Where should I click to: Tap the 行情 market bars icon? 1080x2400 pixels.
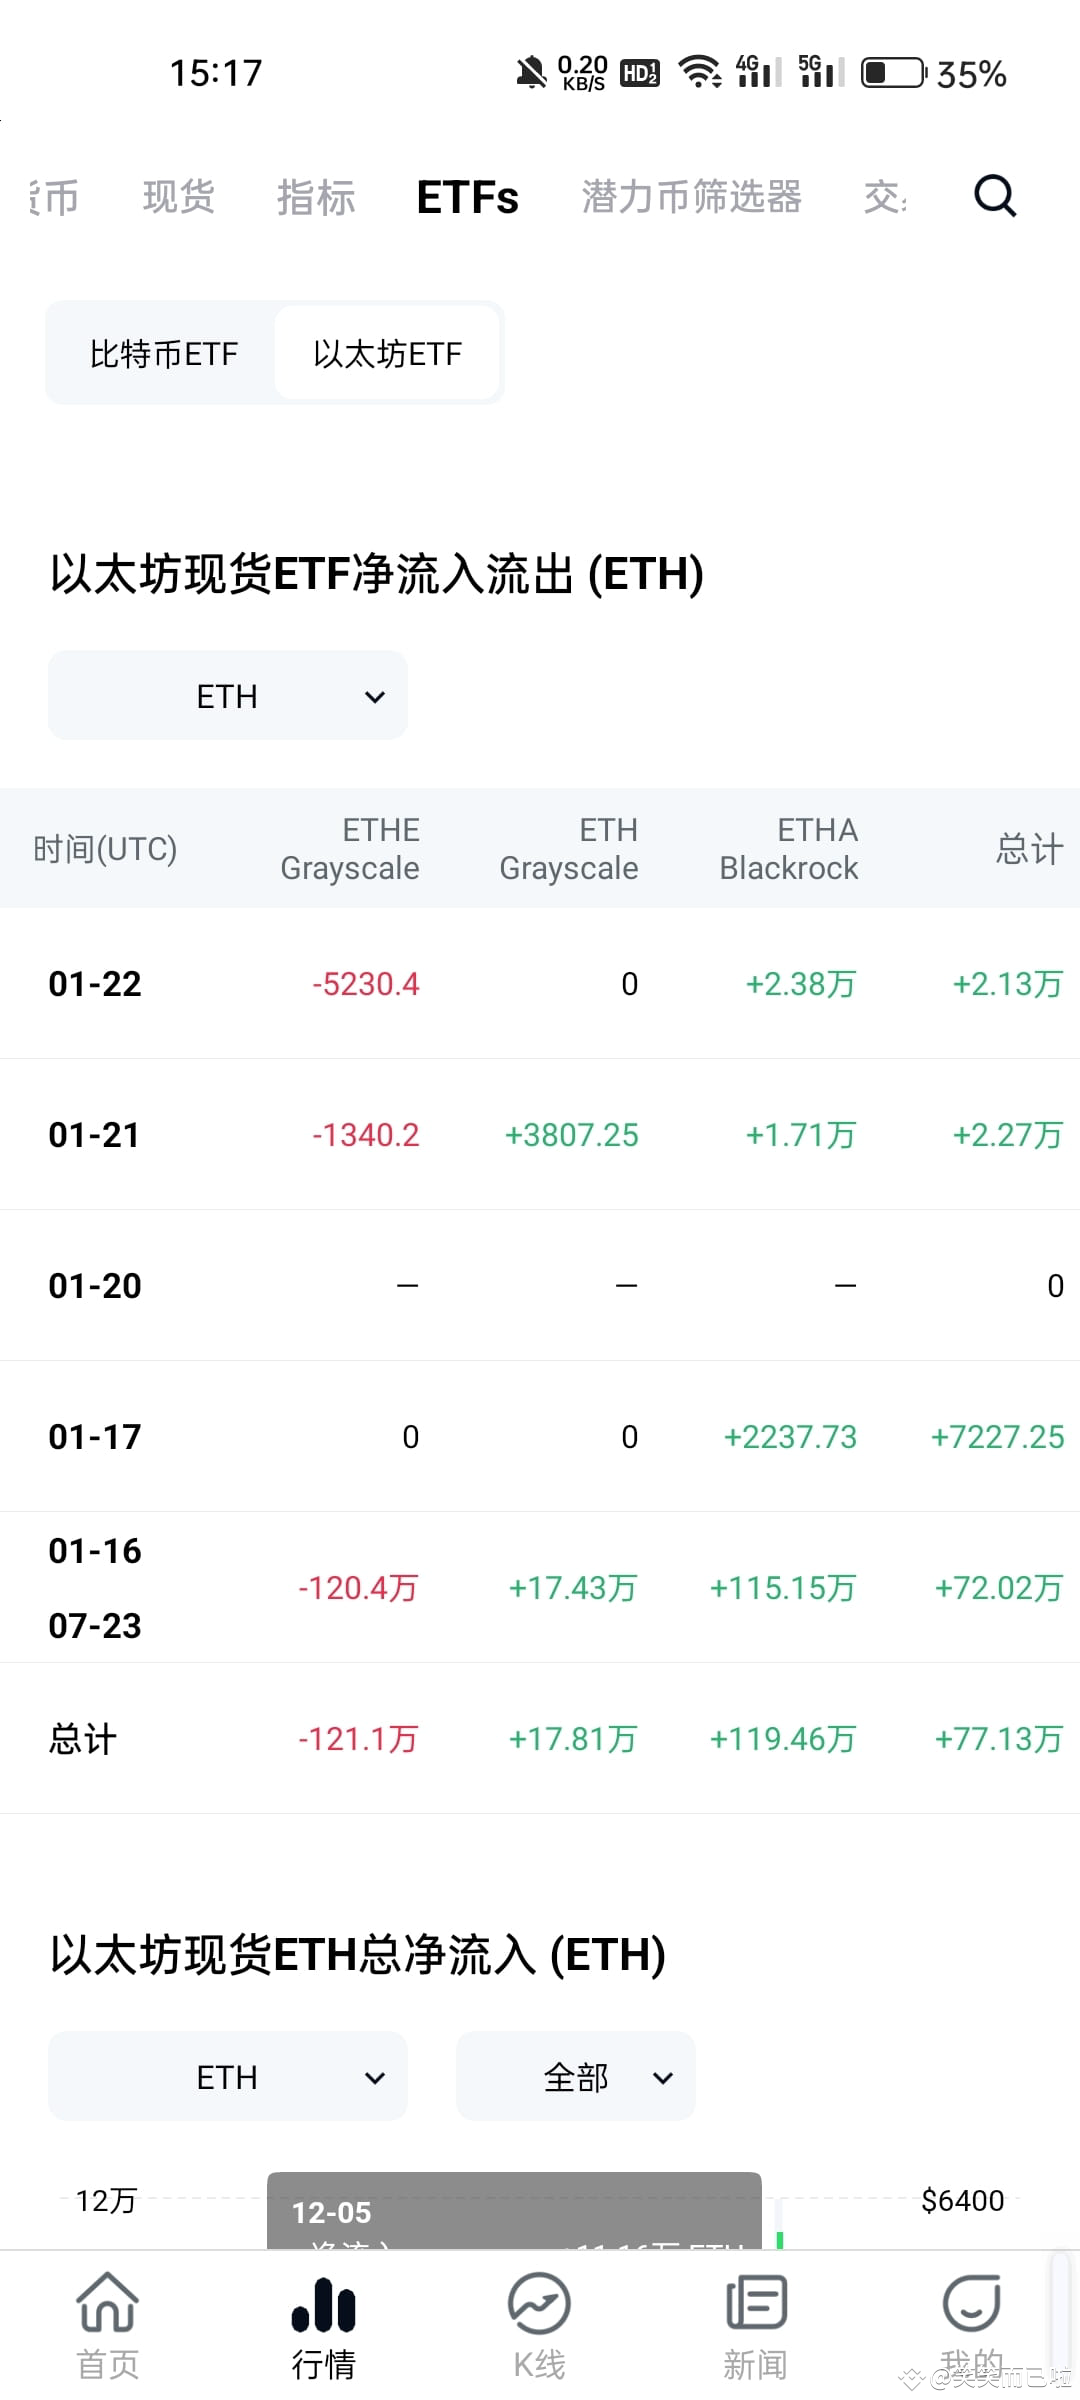coord(323,2303)
